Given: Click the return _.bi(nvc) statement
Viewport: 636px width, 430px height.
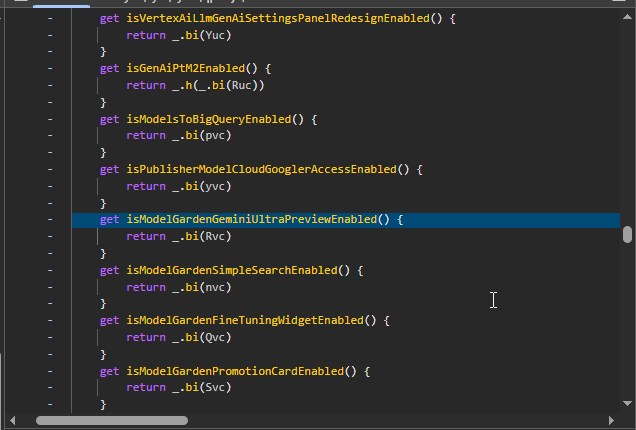Looking at the screenshot, I should 179,287.
